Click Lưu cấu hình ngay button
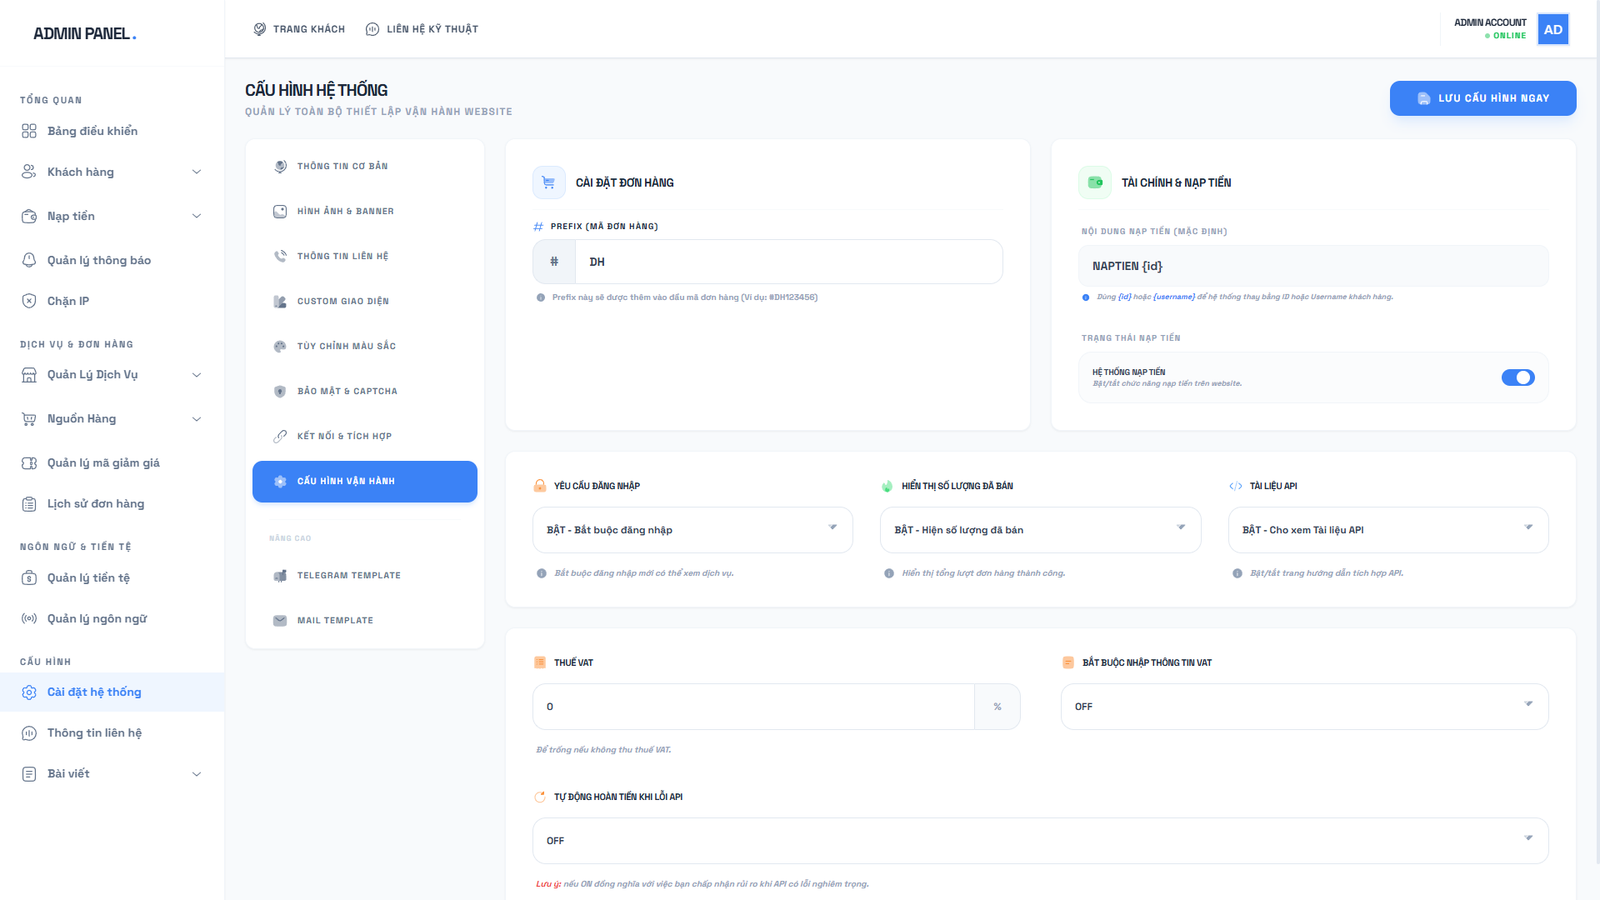Image resolution: width=1600 pixels, height=900 pixels. [x=1482, y=98]
